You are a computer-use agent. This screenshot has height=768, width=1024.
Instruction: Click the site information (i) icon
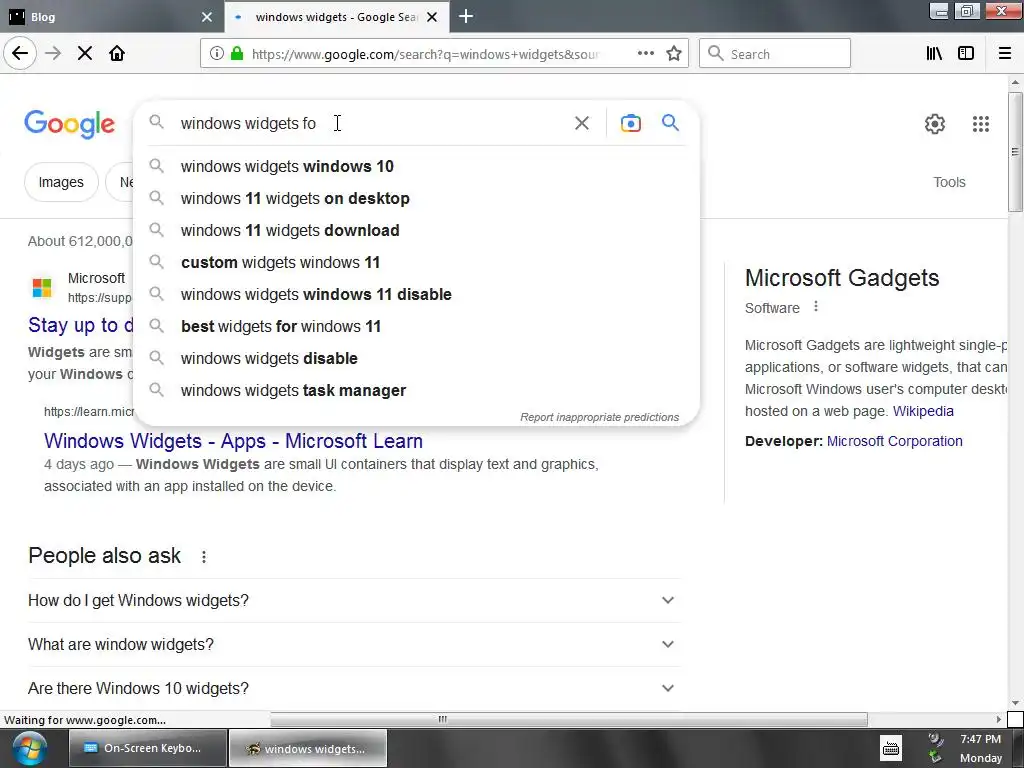[217, 54]
